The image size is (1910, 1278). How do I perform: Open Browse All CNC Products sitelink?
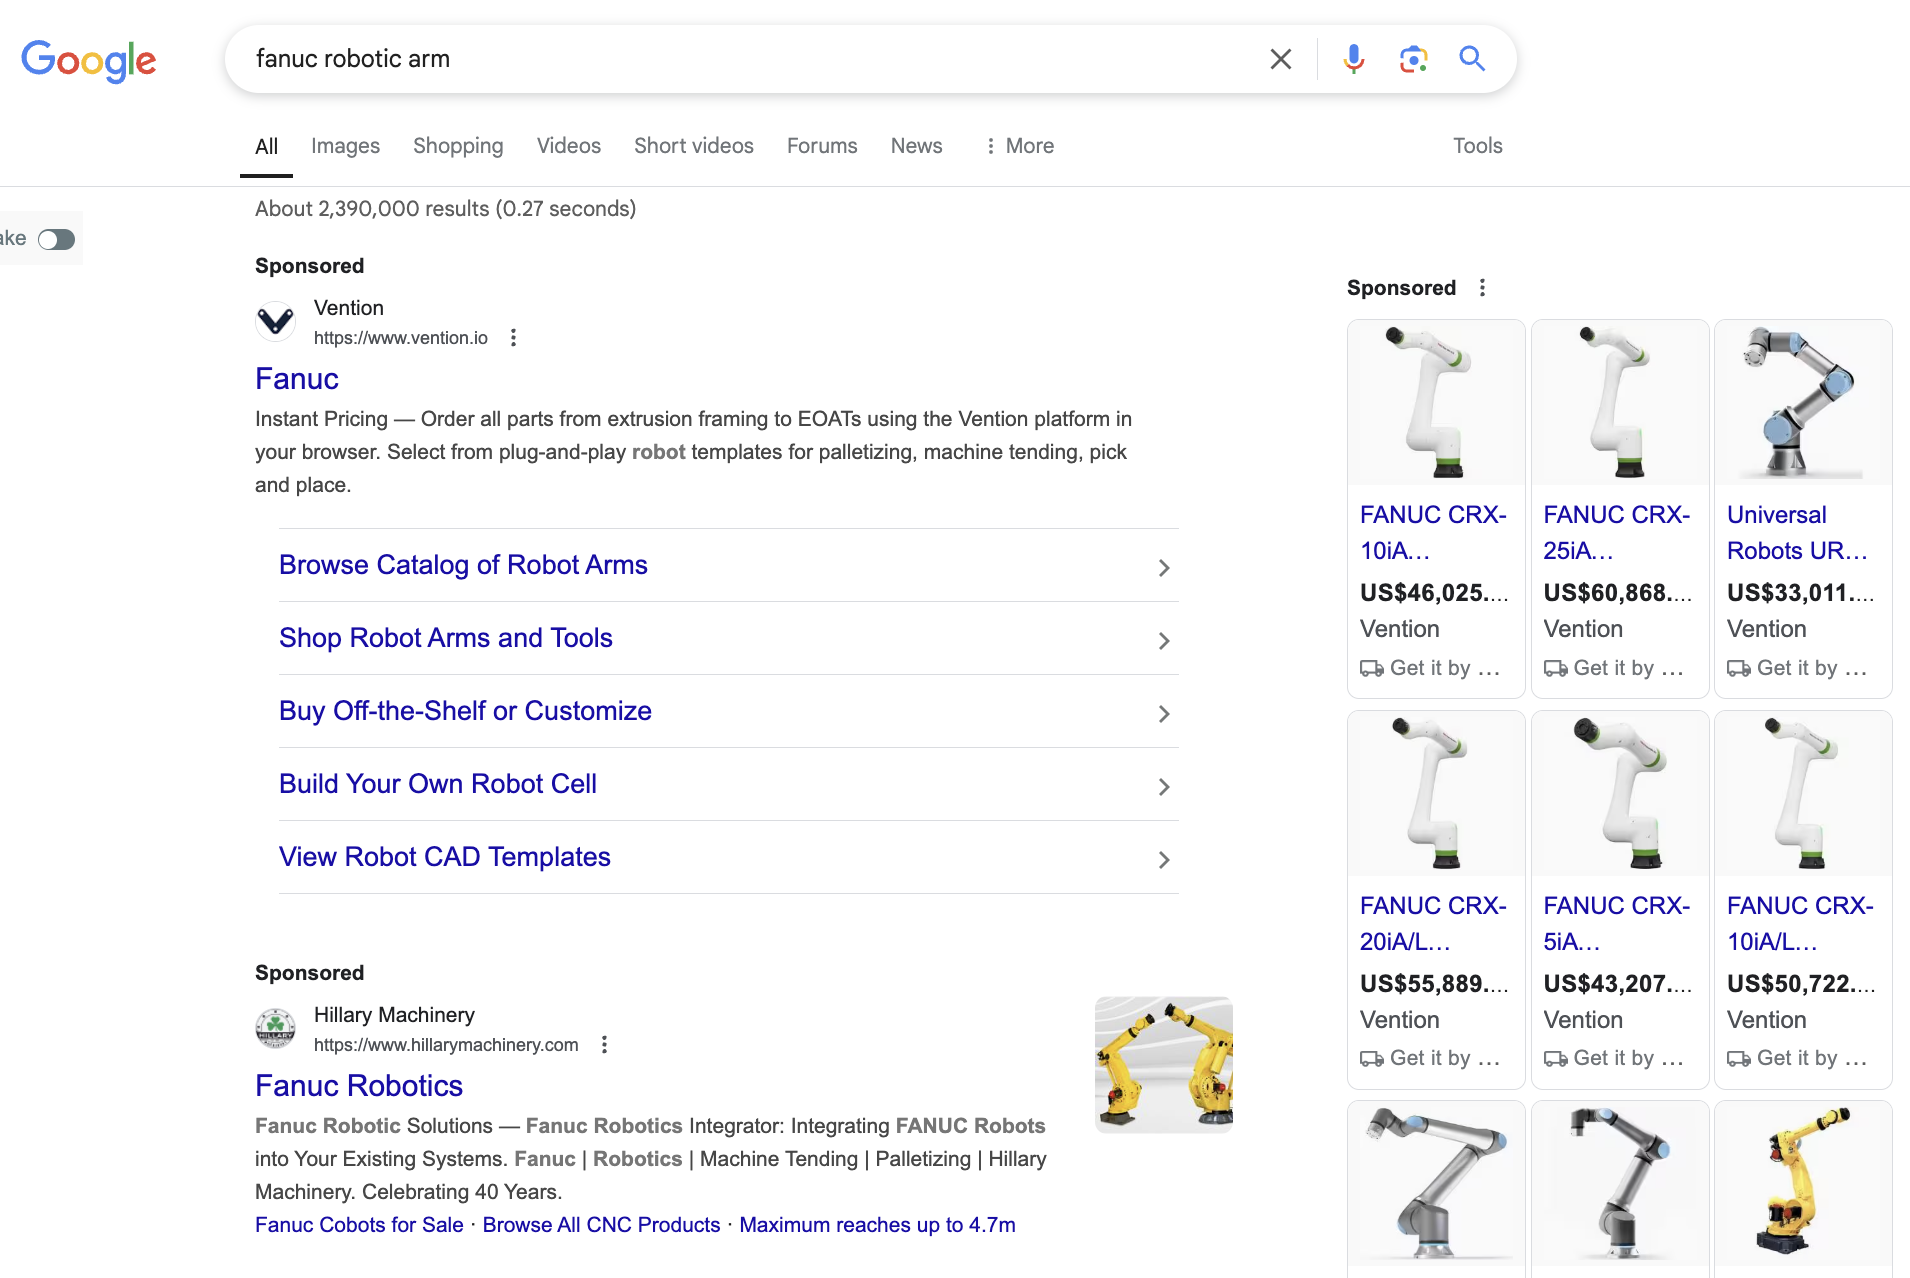click(601, 1225)
